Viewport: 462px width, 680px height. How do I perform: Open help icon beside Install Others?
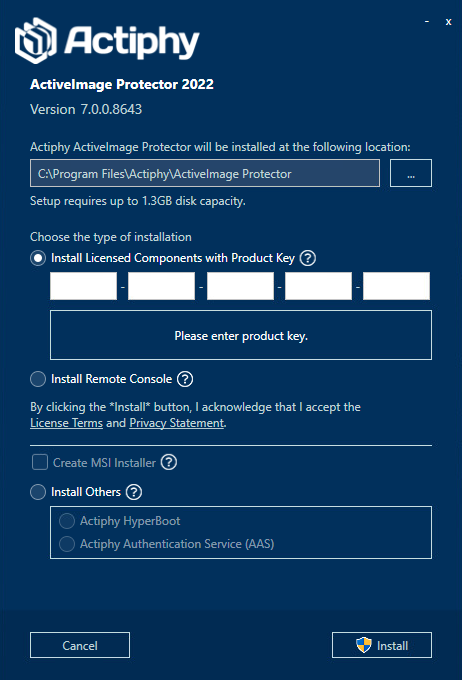pyautogui.click(x=134, y=492)
